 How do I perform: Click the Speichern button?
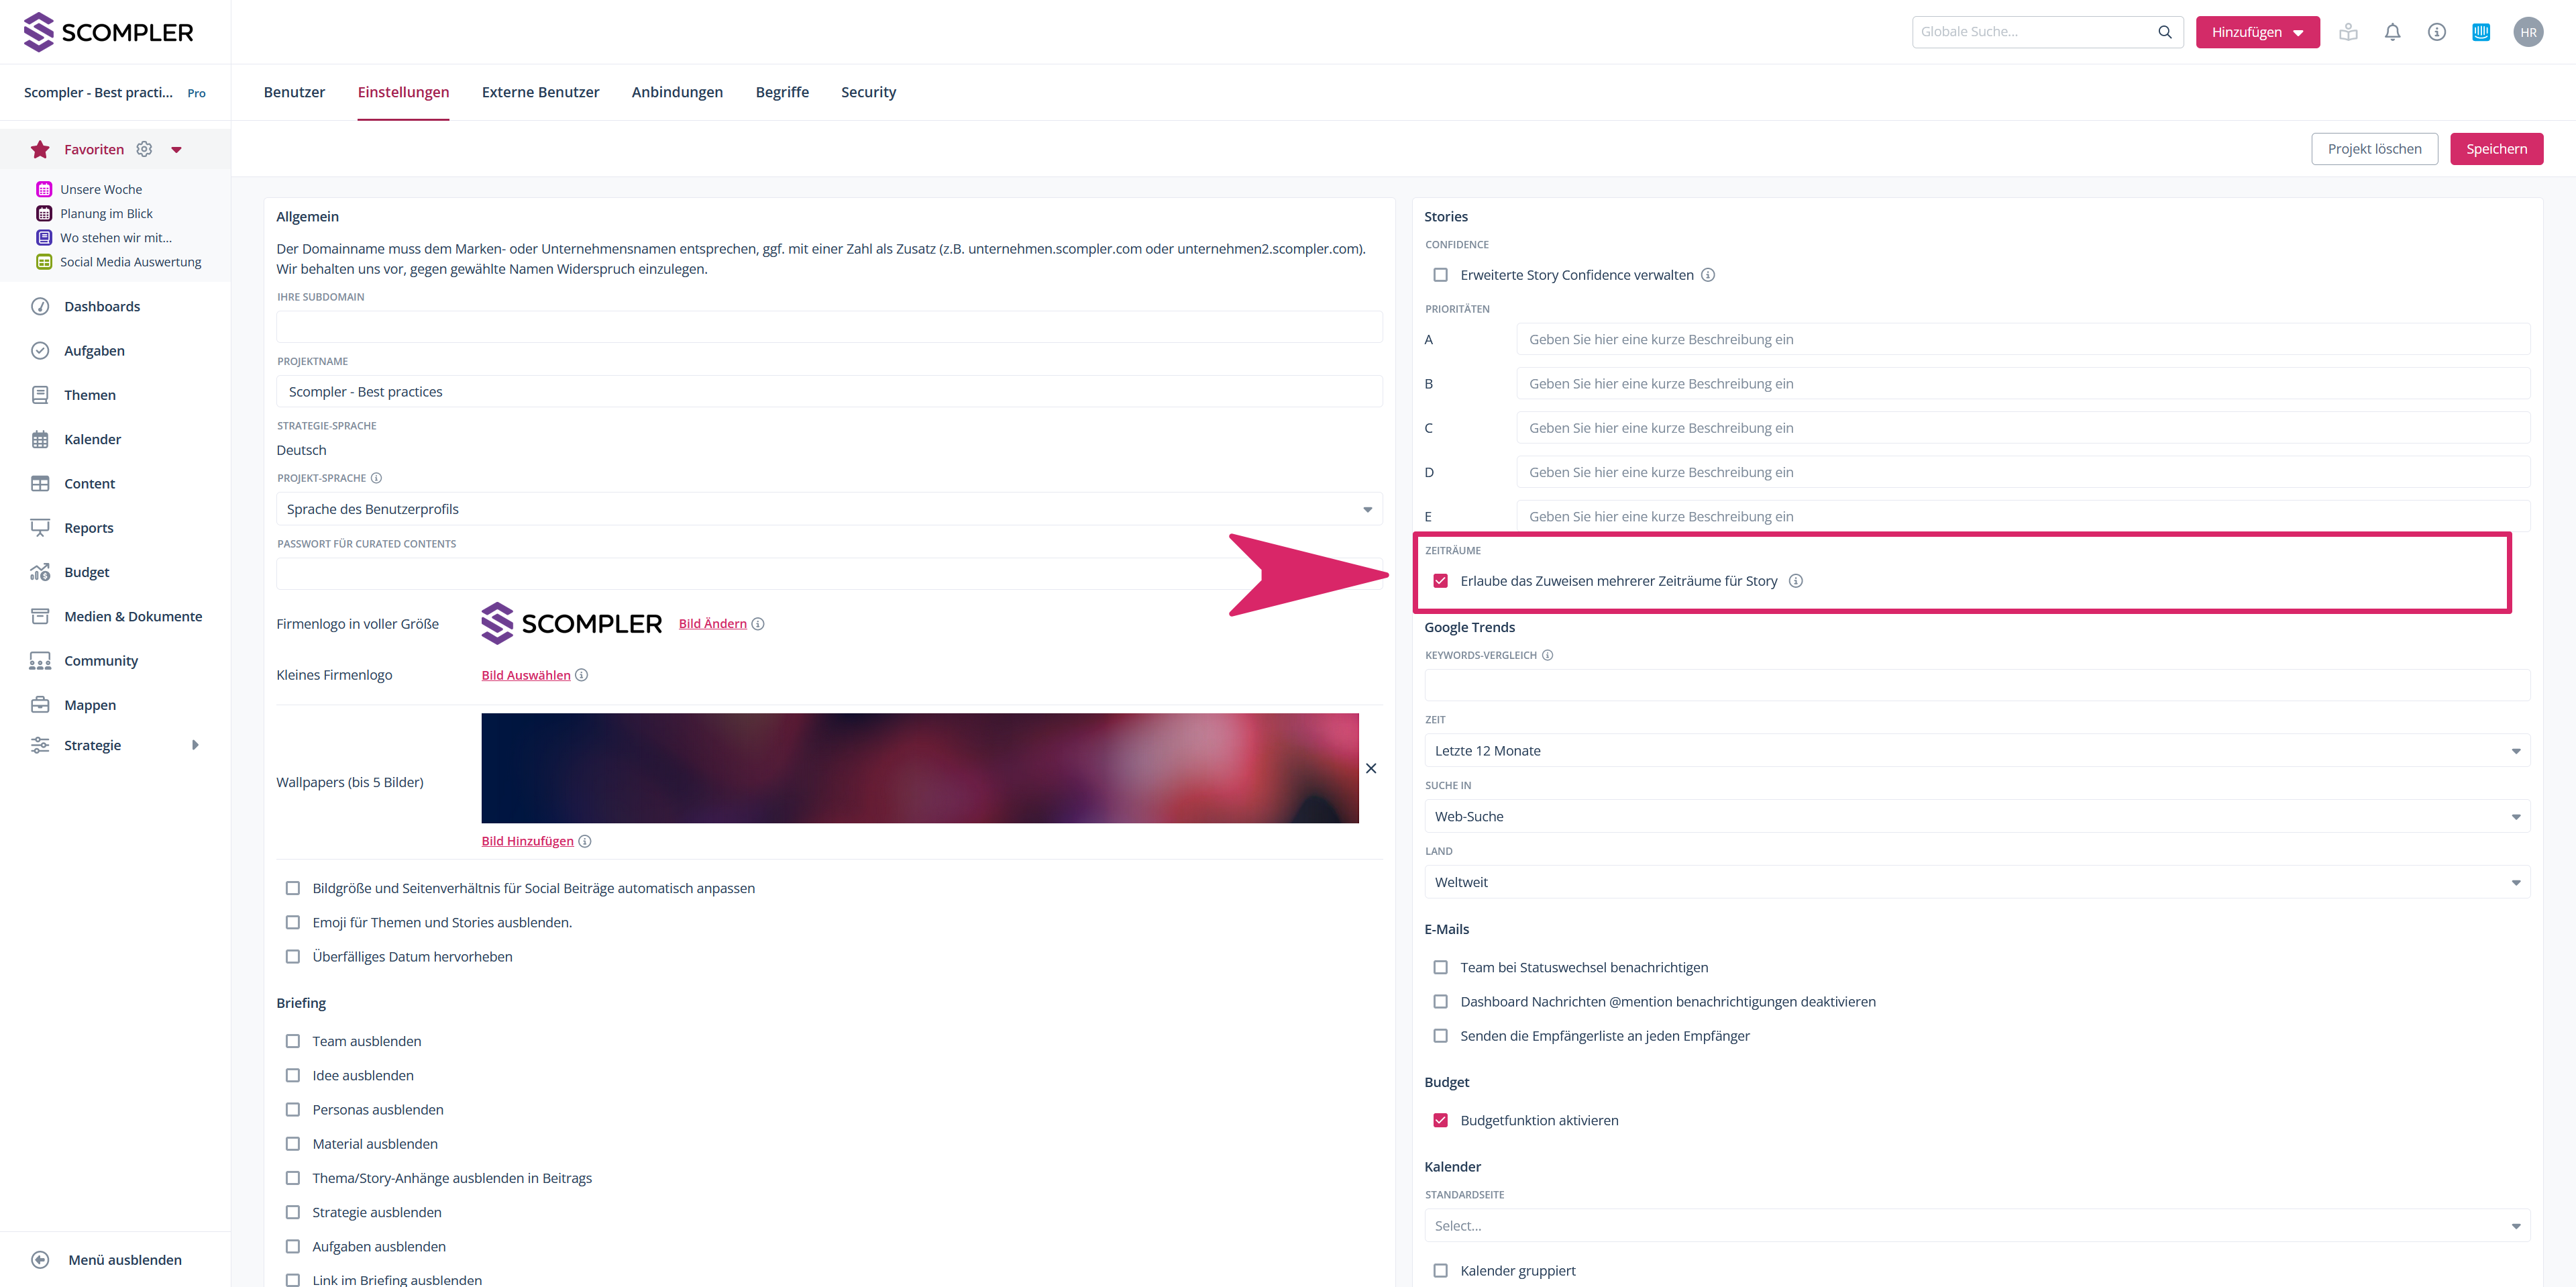(2496, 149)
